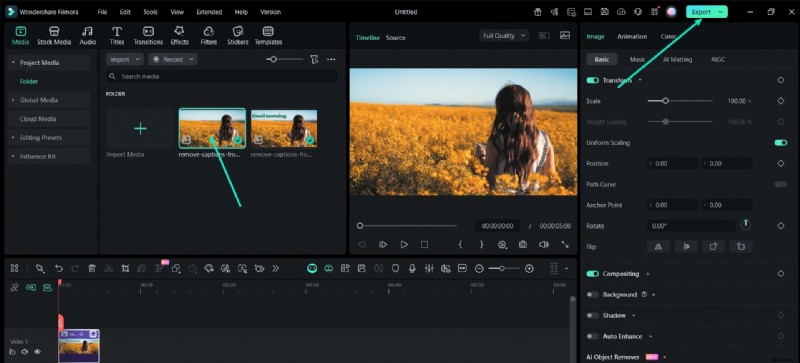800x363 pixels.
Task: Switch preview to Source tab
Action: [x=395, y=38]
